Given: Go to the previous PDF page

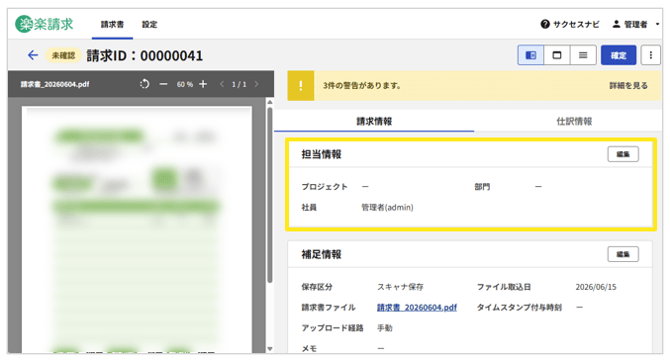Looking at the screenshot, I should [x=222, y=84].
